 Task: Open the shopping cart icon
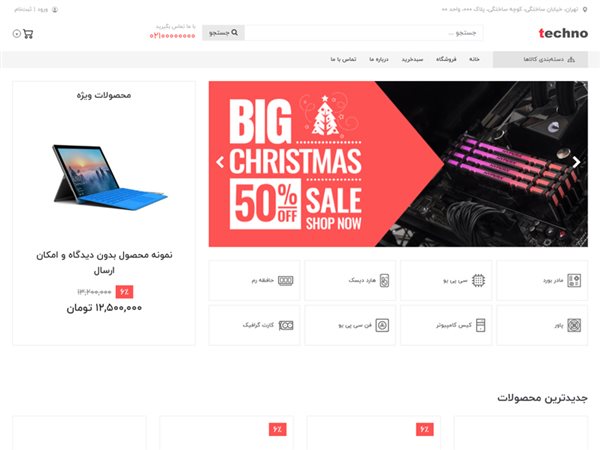pyautogui.click(x=28, y=34)
